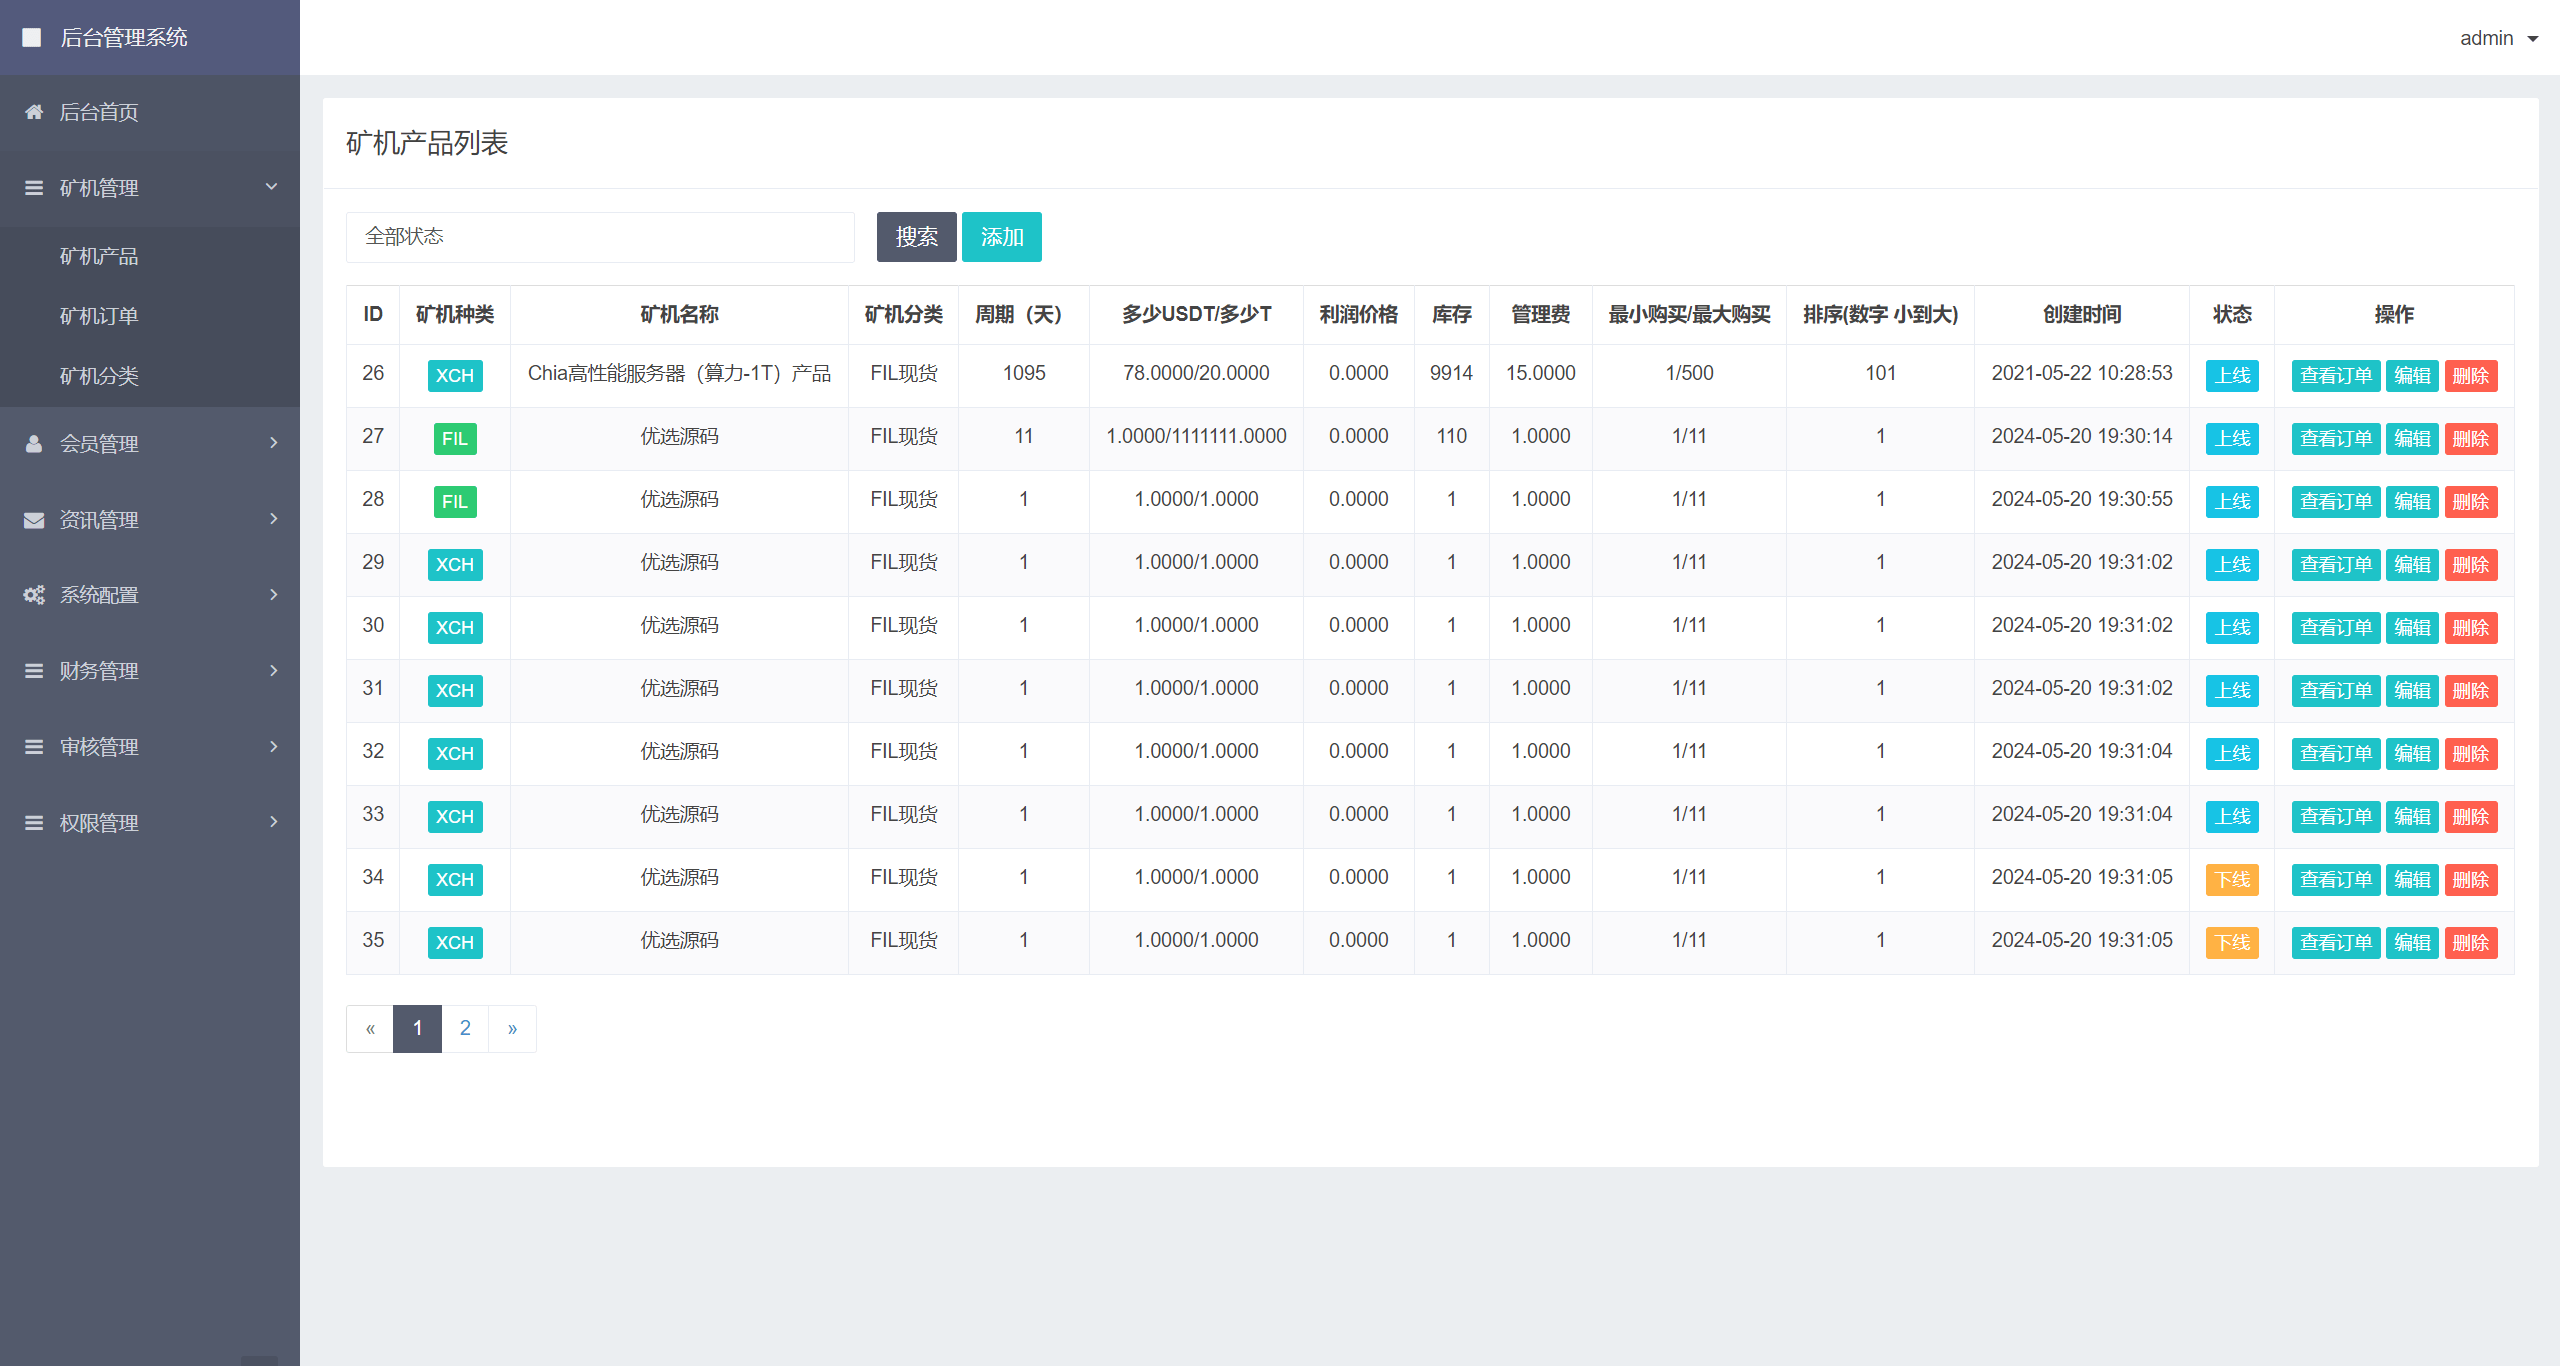
Task: Click the envelope icon beside 资讯管理
Action: pyautogui.click(x=34, y=520)
